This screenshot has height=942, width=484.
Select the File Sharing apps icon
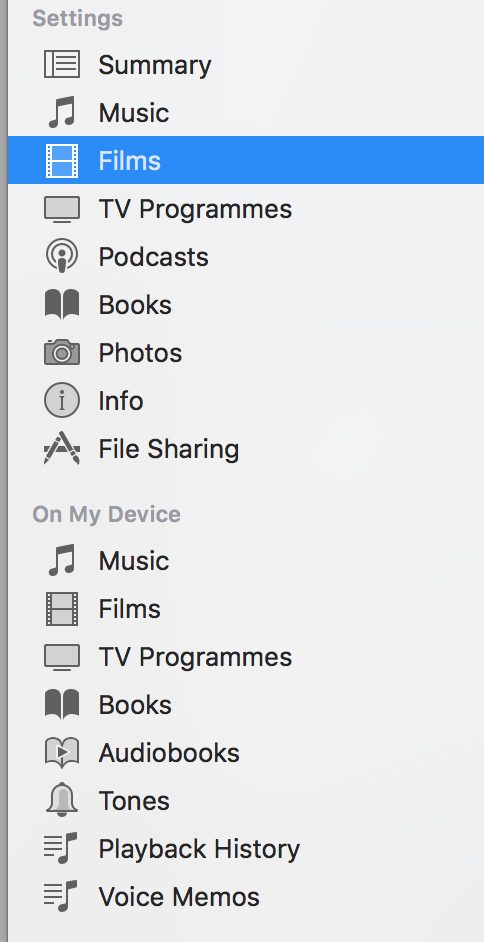(x=62, y=449)
